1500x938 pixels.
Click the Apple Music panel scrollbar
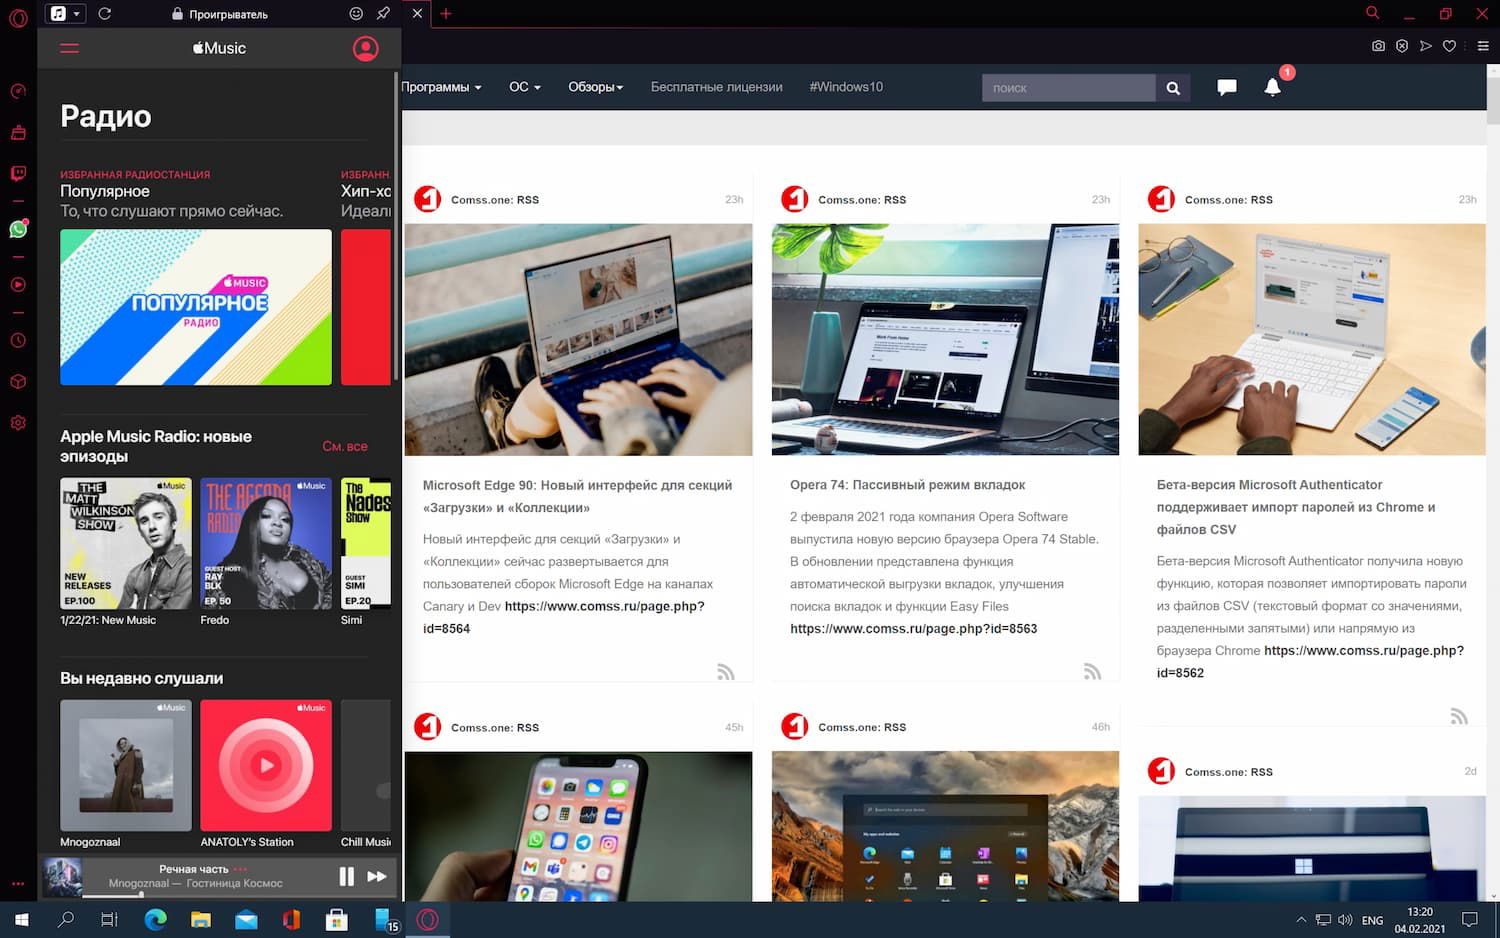pos(396,225)
